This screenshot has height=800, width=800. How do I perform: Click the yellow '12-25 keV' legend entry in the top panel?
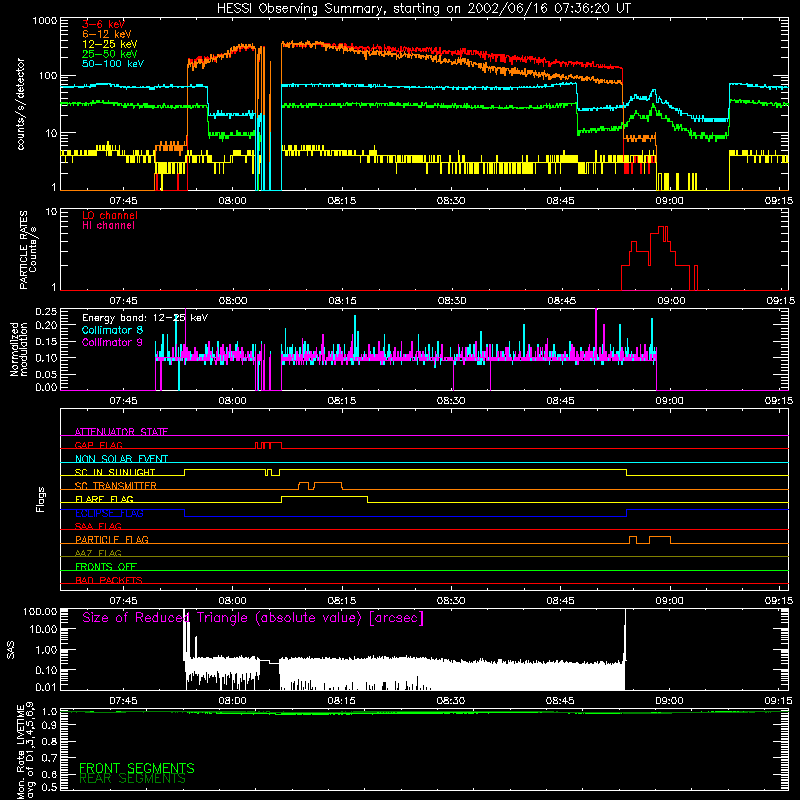(x=110, y=44)
